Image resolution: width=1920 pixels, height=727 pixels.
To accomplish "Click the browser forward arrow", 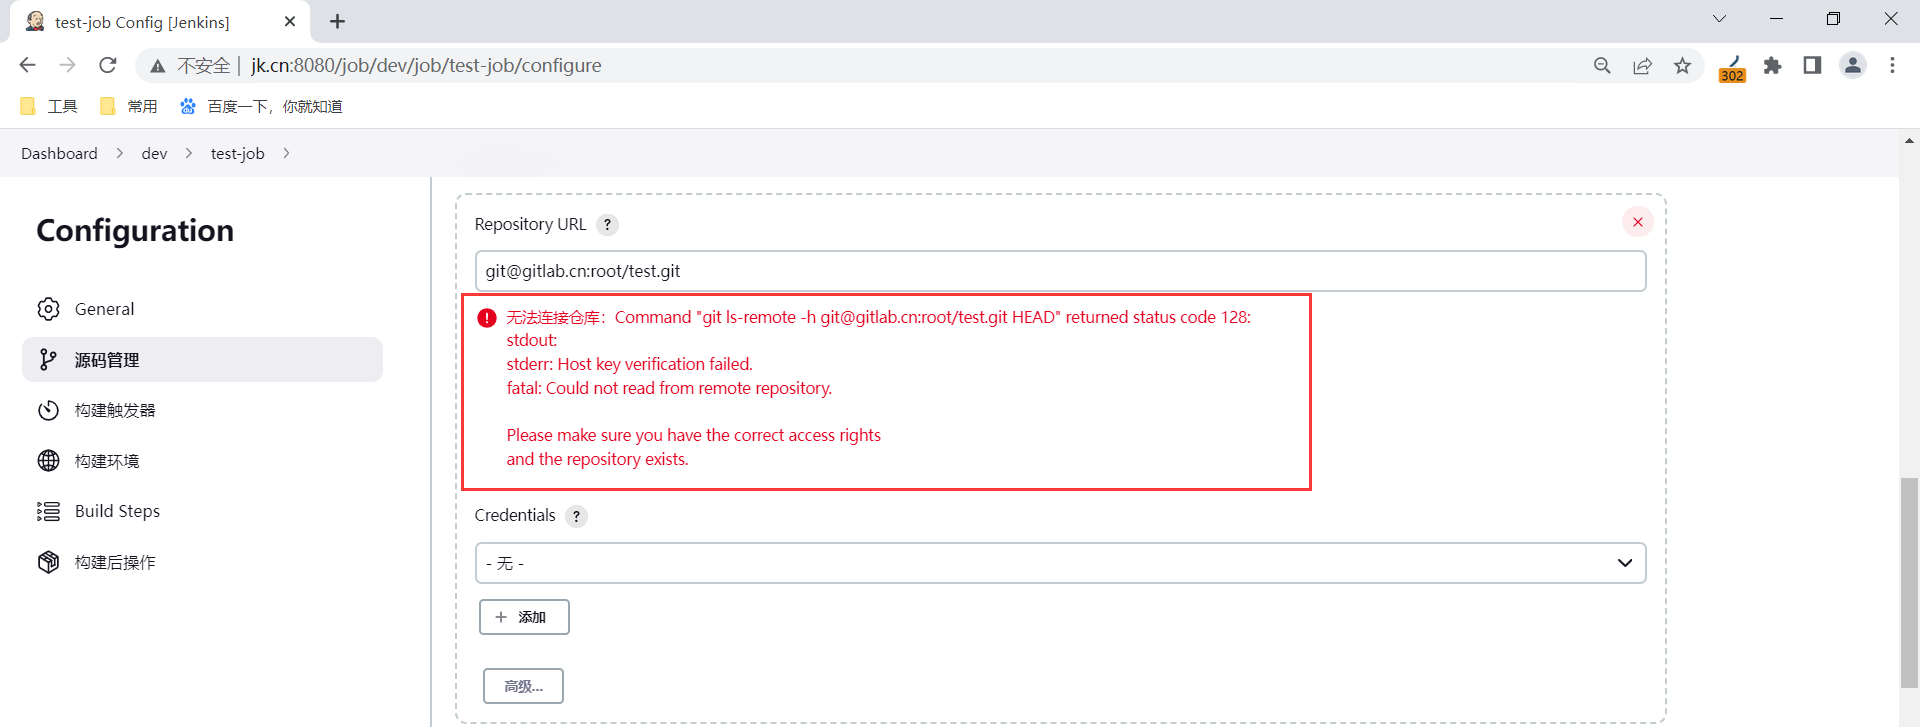I will tap(67, 65).
